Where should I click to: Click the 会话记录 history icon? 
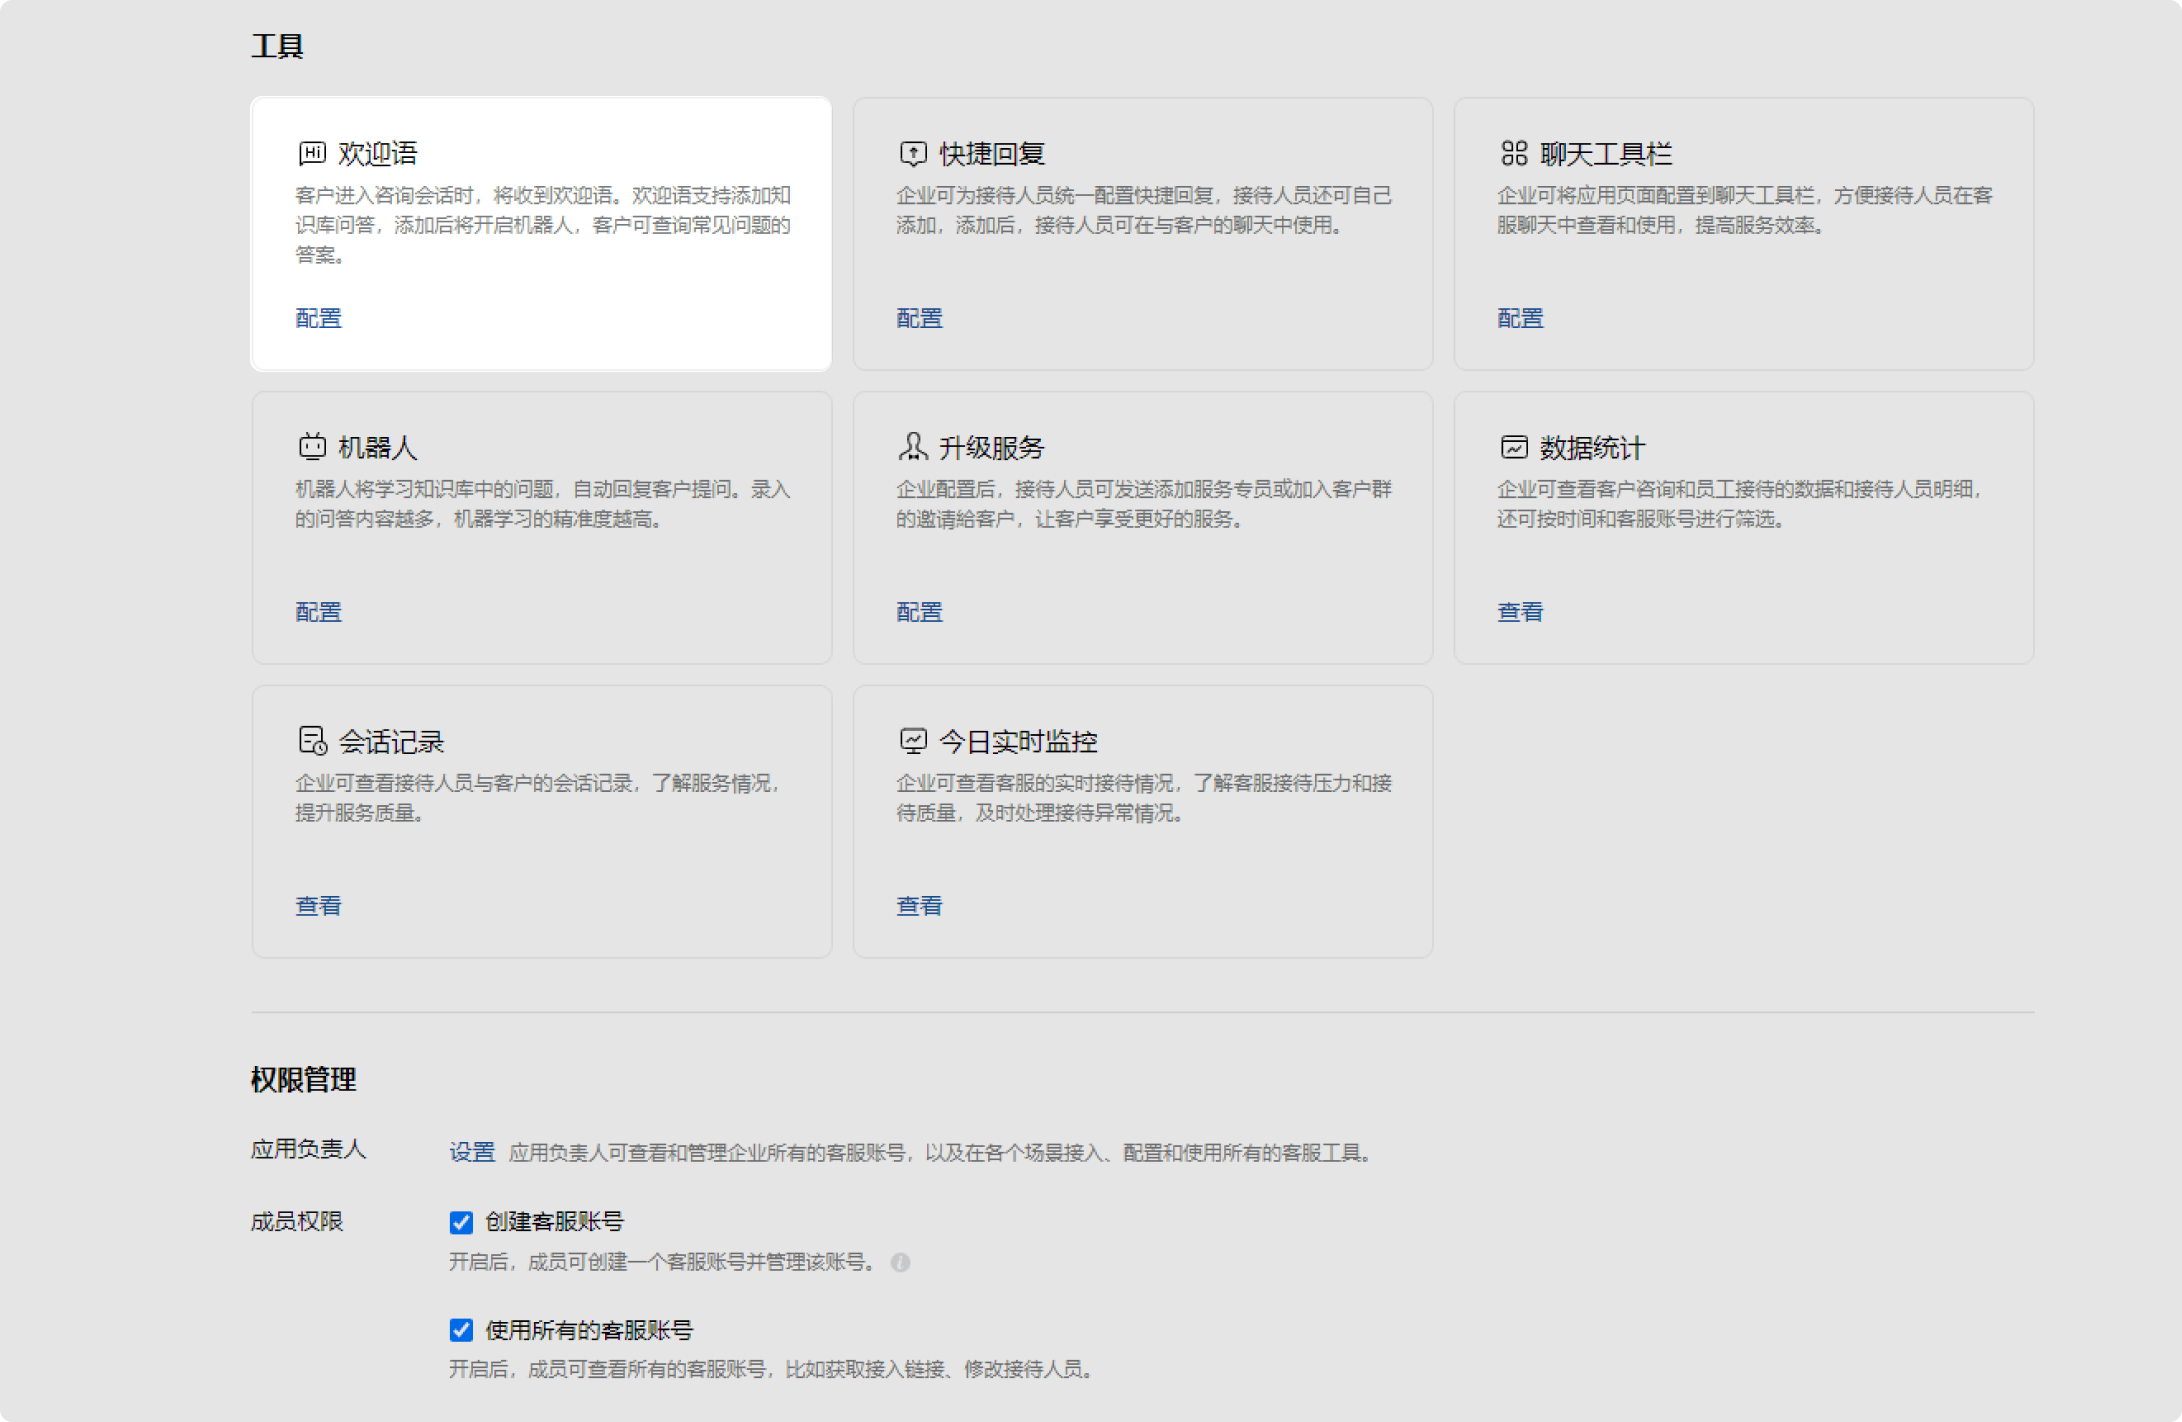[312, 740]
